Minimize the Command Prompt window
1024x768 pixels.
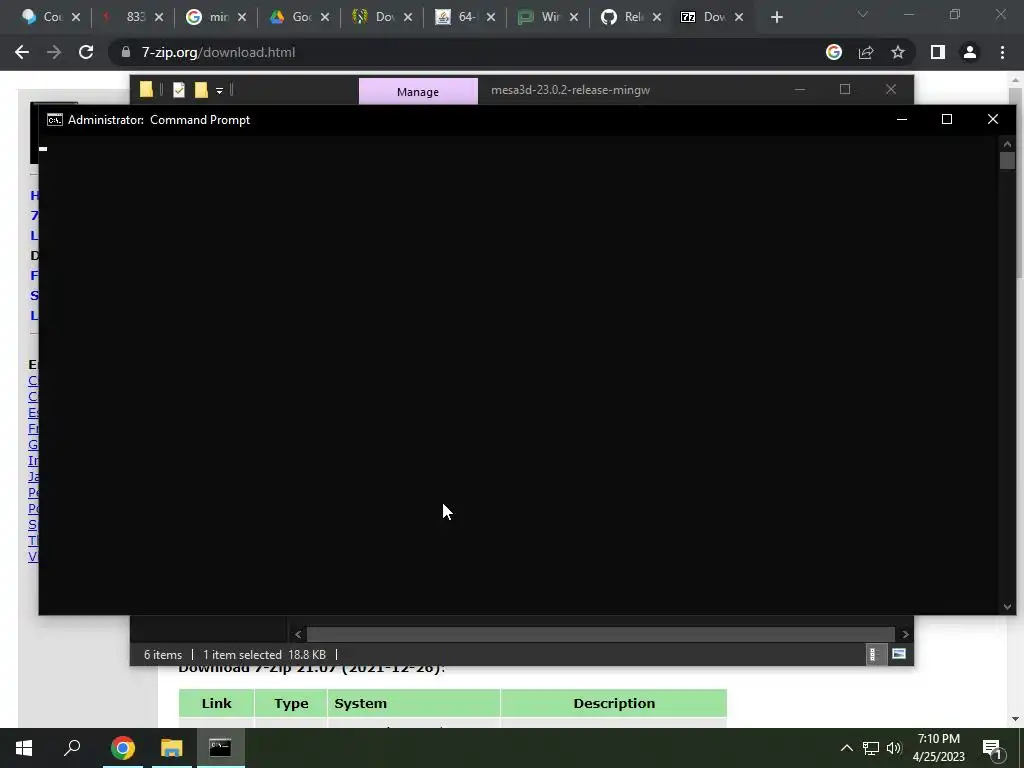[x=902, y=119]
